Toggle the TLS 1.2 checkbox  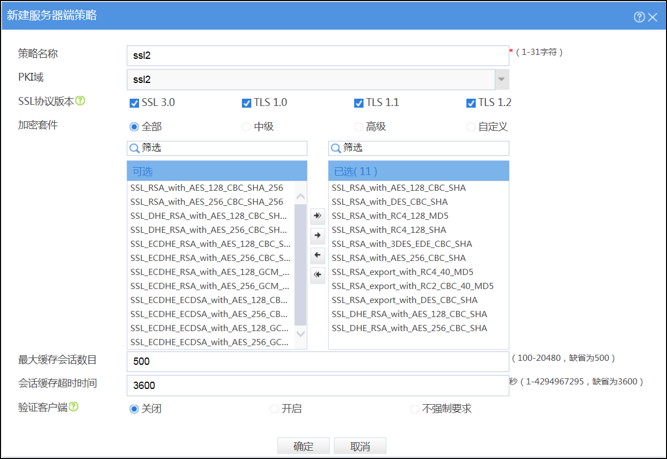tap(471, 103)
